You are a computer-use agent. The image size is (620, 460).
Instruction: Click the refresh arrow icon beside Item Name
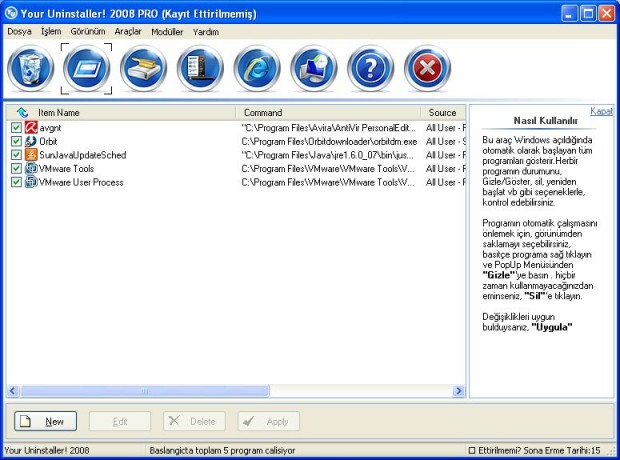click(x=22, y=113)
